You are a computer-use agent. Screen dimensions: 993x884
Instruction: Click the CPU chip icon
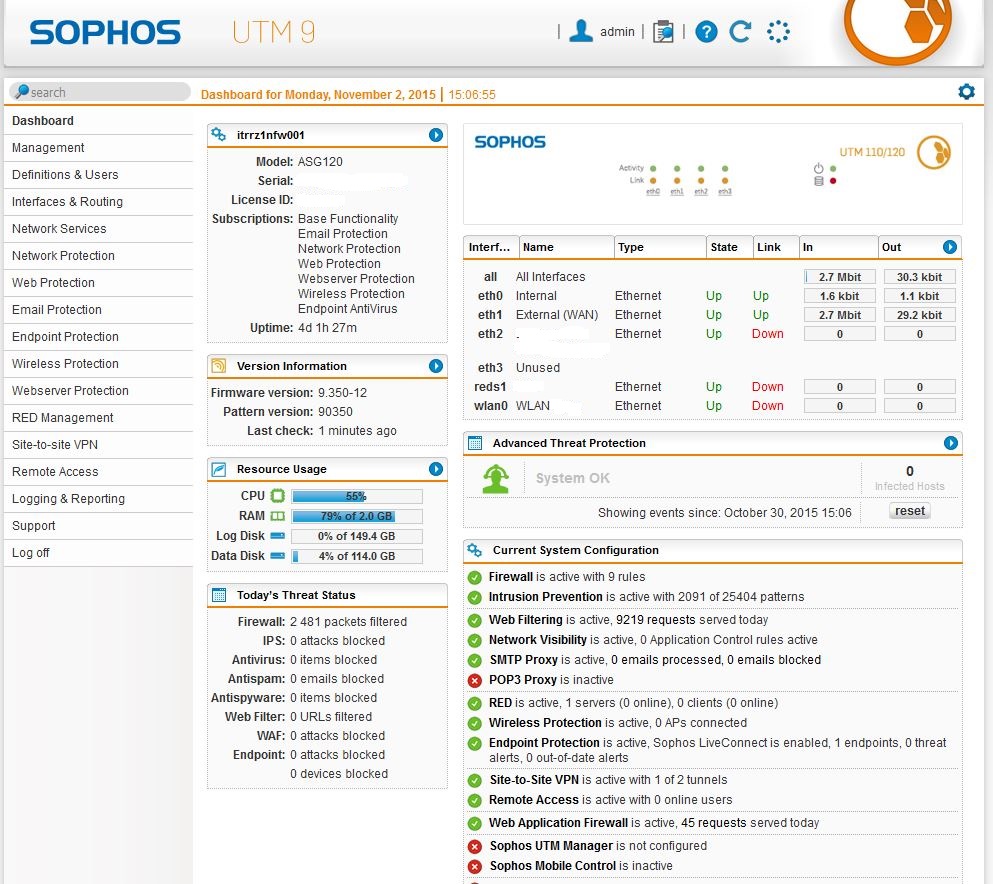tap(277, 495)
